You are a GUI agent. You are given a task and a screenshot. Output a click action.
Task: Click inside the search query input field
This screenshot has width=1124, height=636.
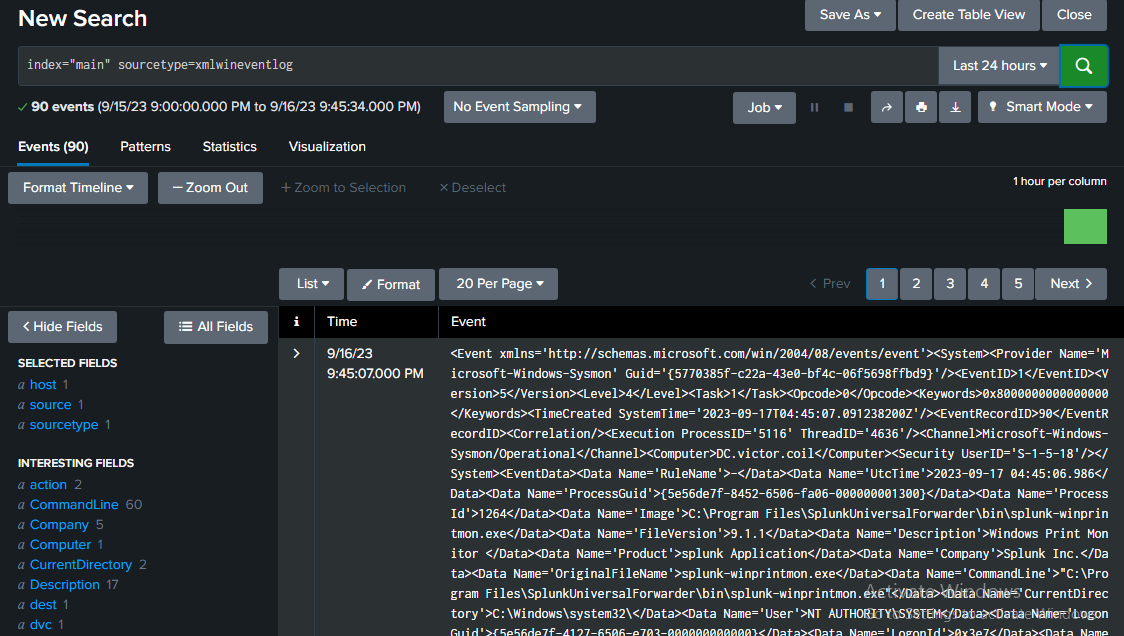point(400,64)
